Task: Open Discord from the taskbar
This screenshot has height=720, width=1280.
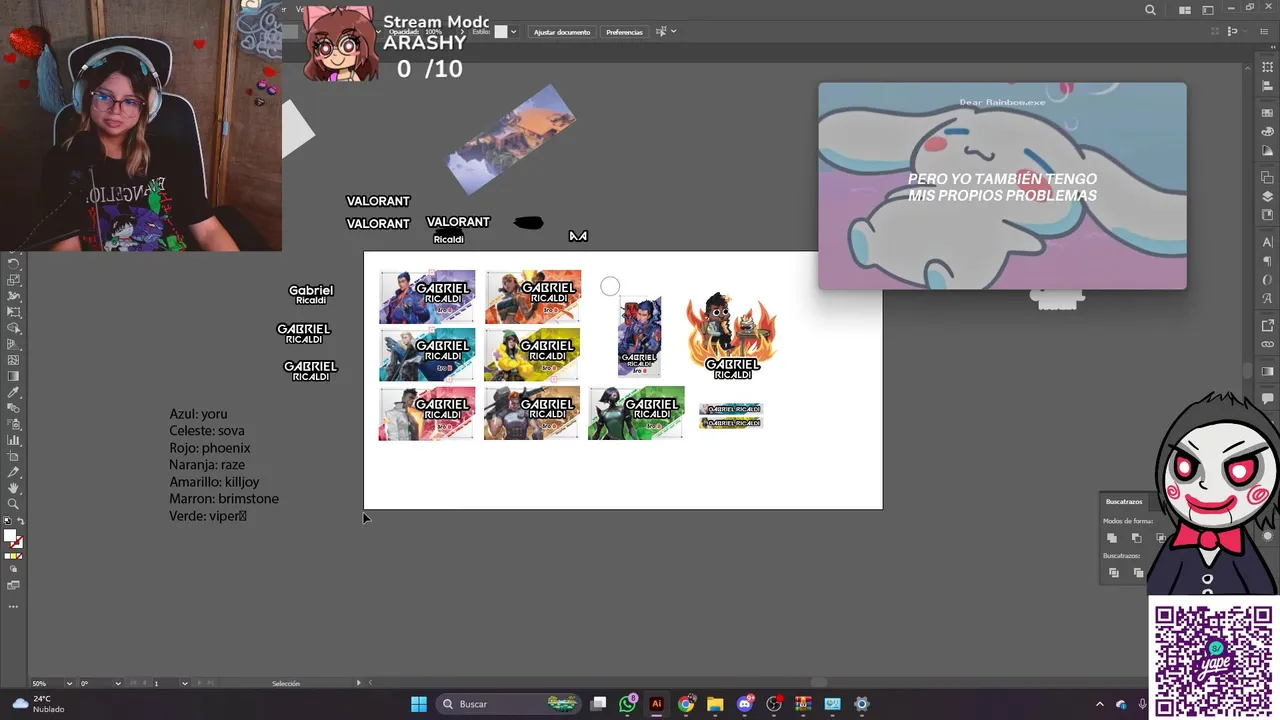Action: coord(744,704)
